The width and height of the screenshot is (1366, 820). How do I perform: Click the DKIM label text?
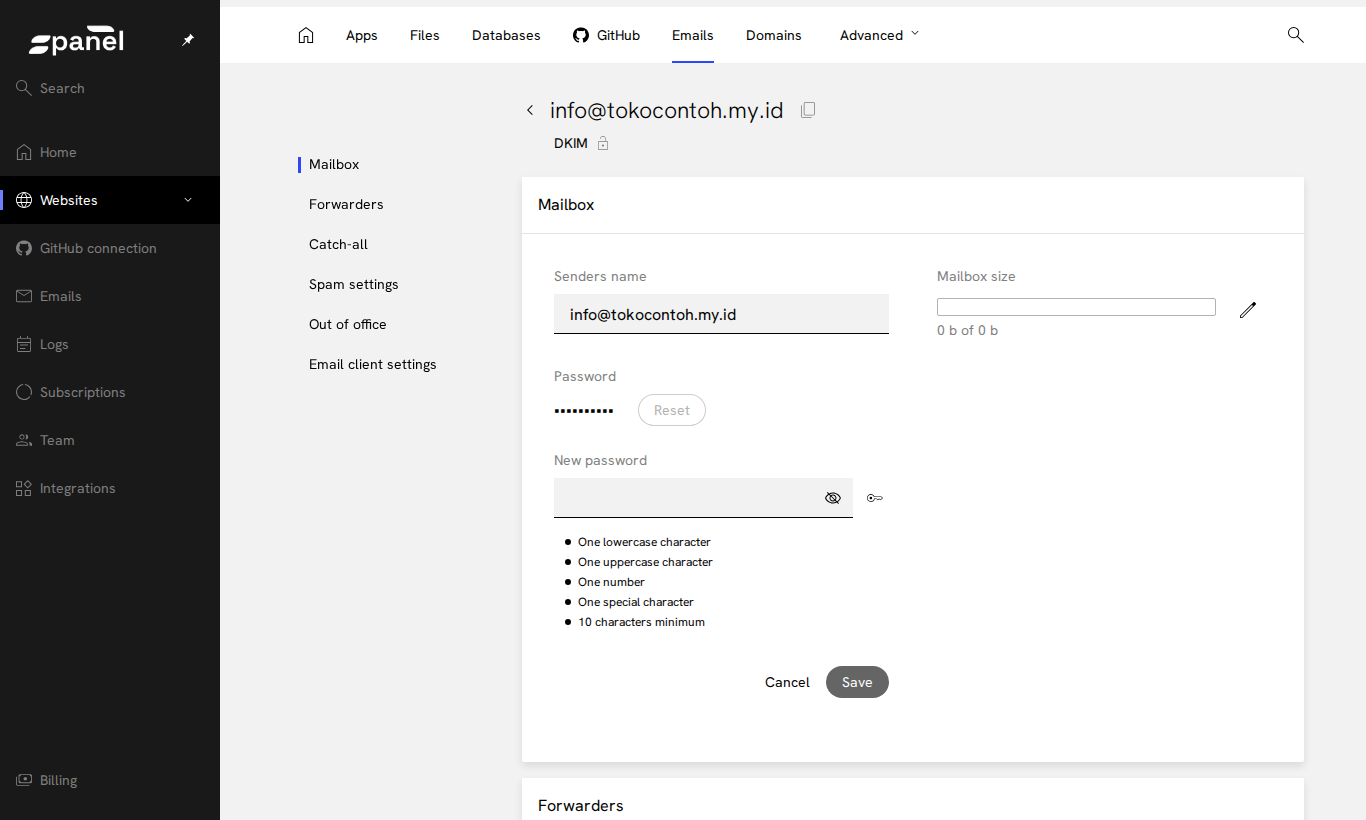pos(571,144)
